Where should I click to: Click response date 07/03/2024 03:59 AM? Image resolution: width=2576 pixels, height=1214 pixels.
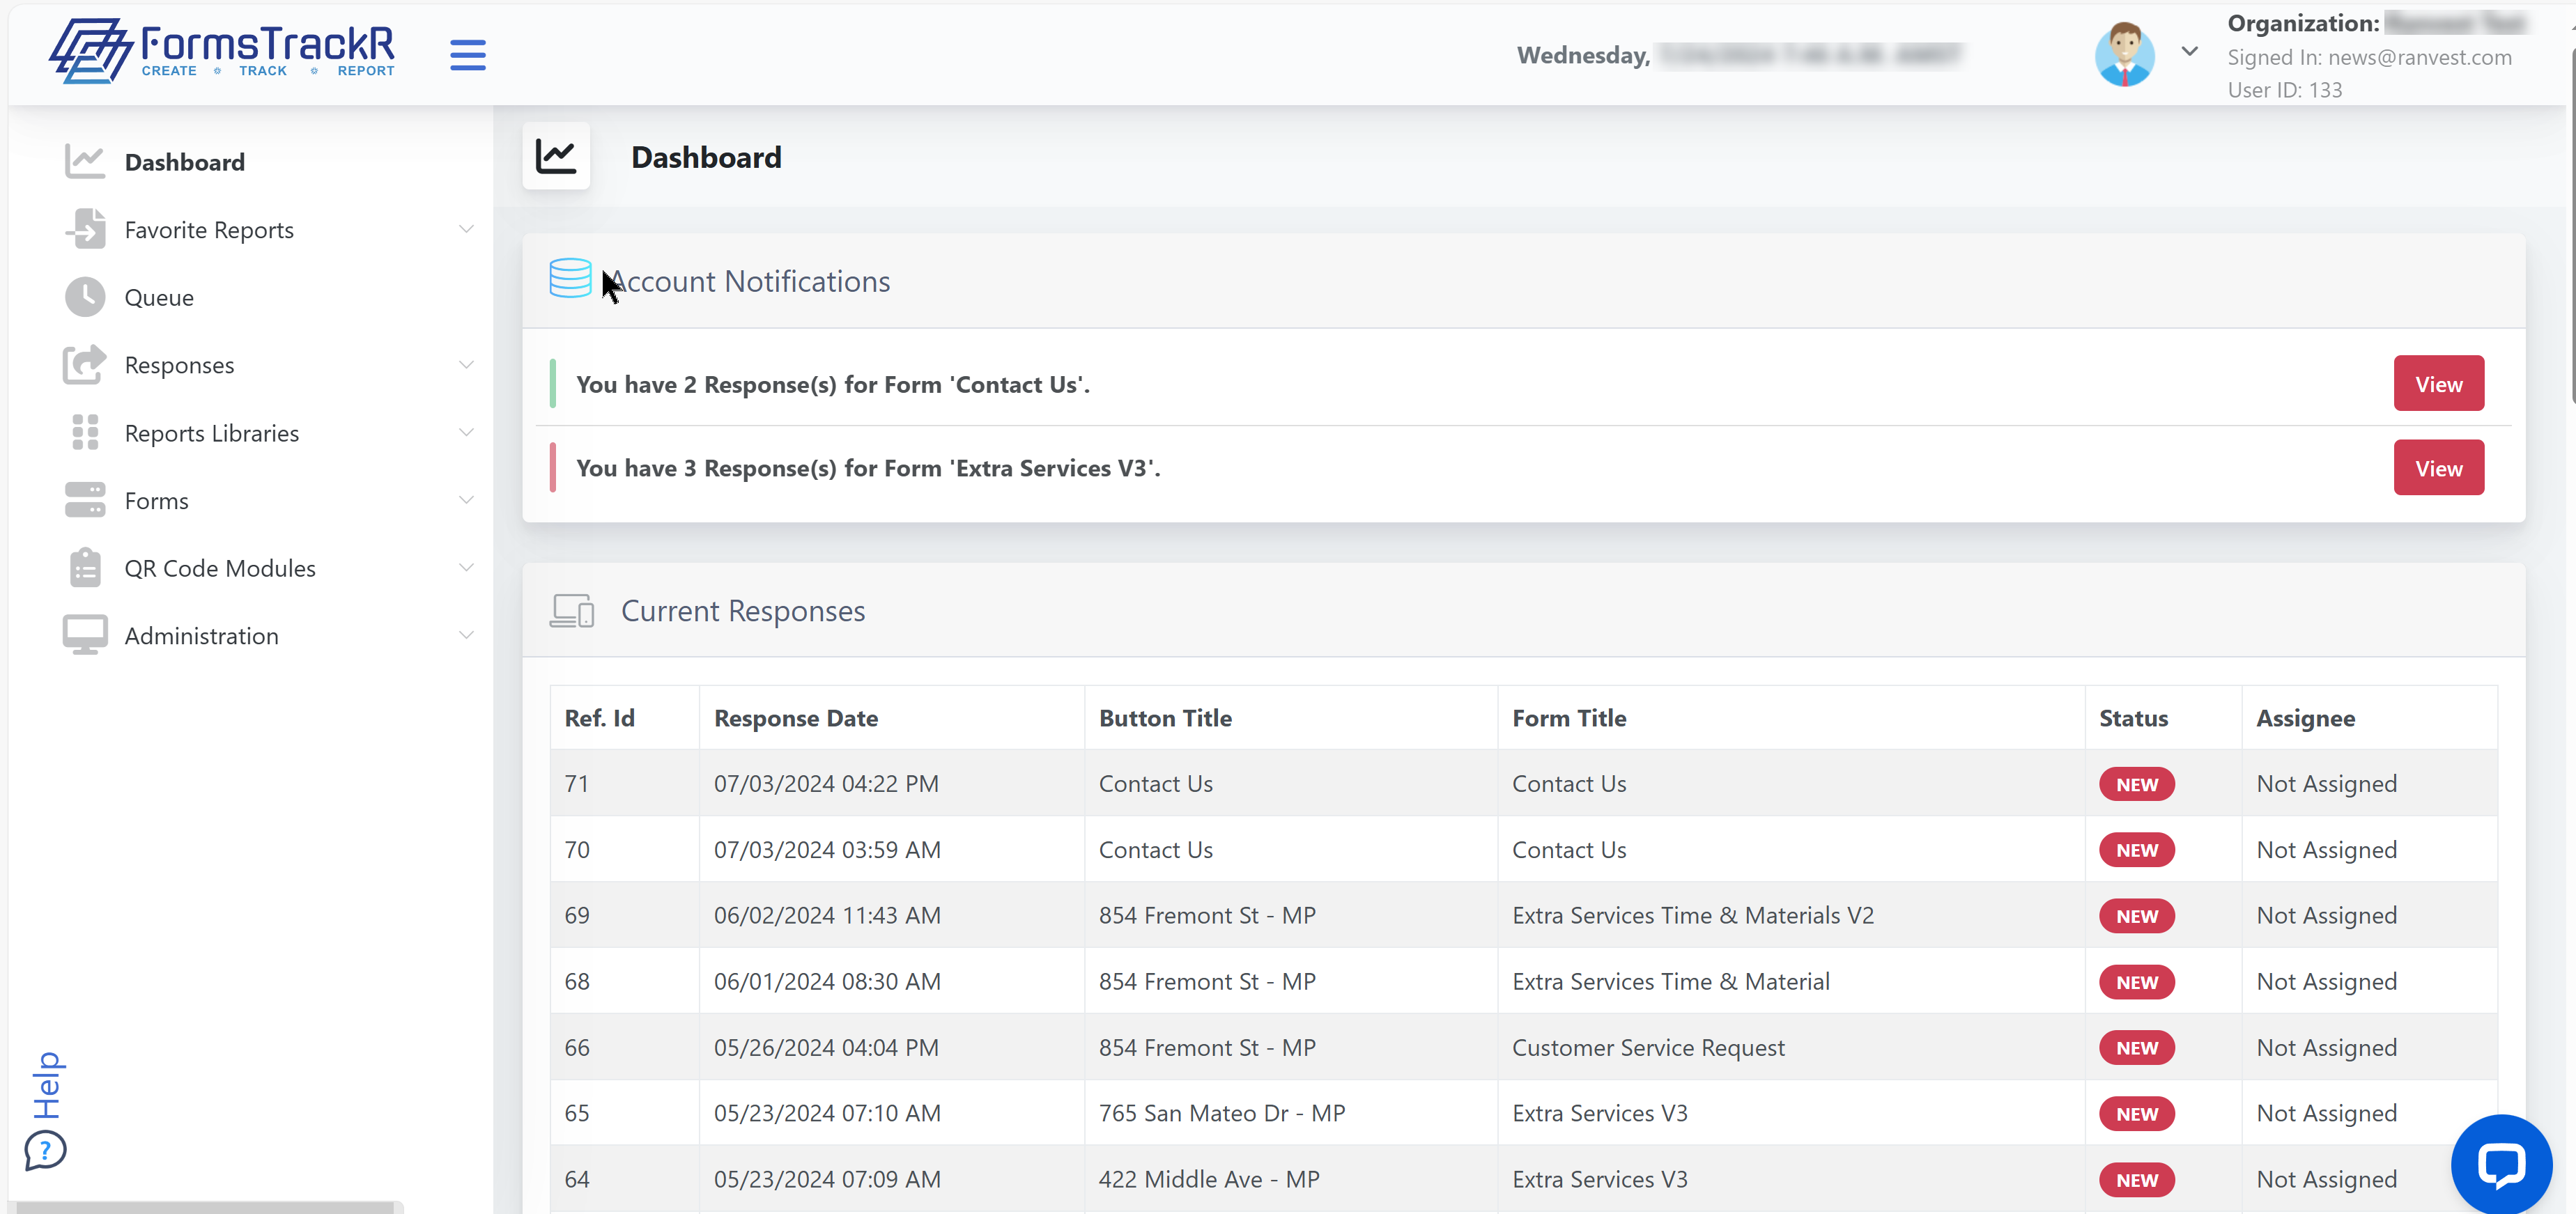[x=826, y=850]
